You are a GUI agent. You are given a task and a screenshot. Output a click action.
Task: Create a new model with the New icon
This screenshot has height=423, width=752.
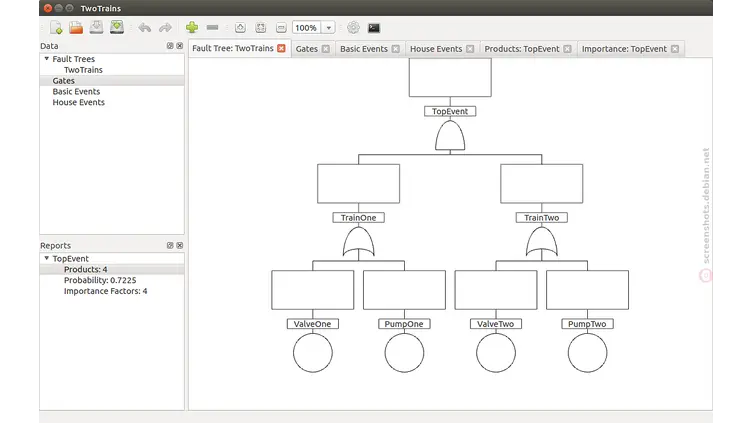[55, 28]
